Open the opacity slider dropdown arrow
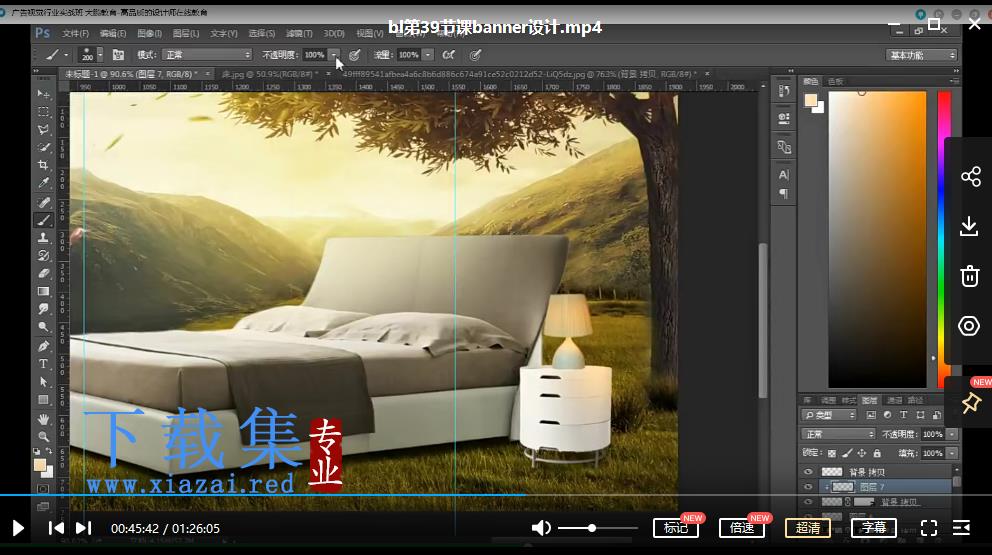992x555 pixels. 333,55
